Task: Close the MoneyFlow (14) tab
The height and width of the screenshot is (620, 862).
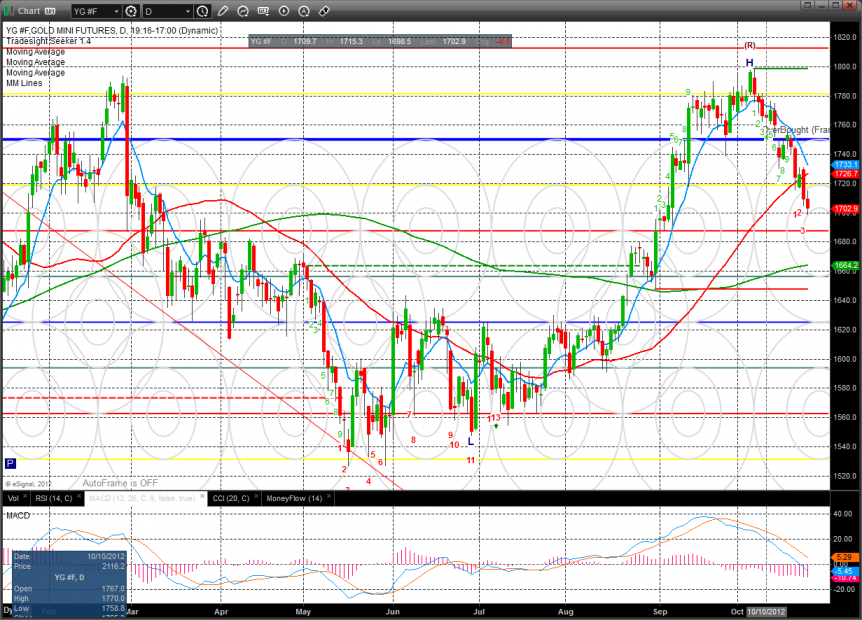Action: click(329, 496)
